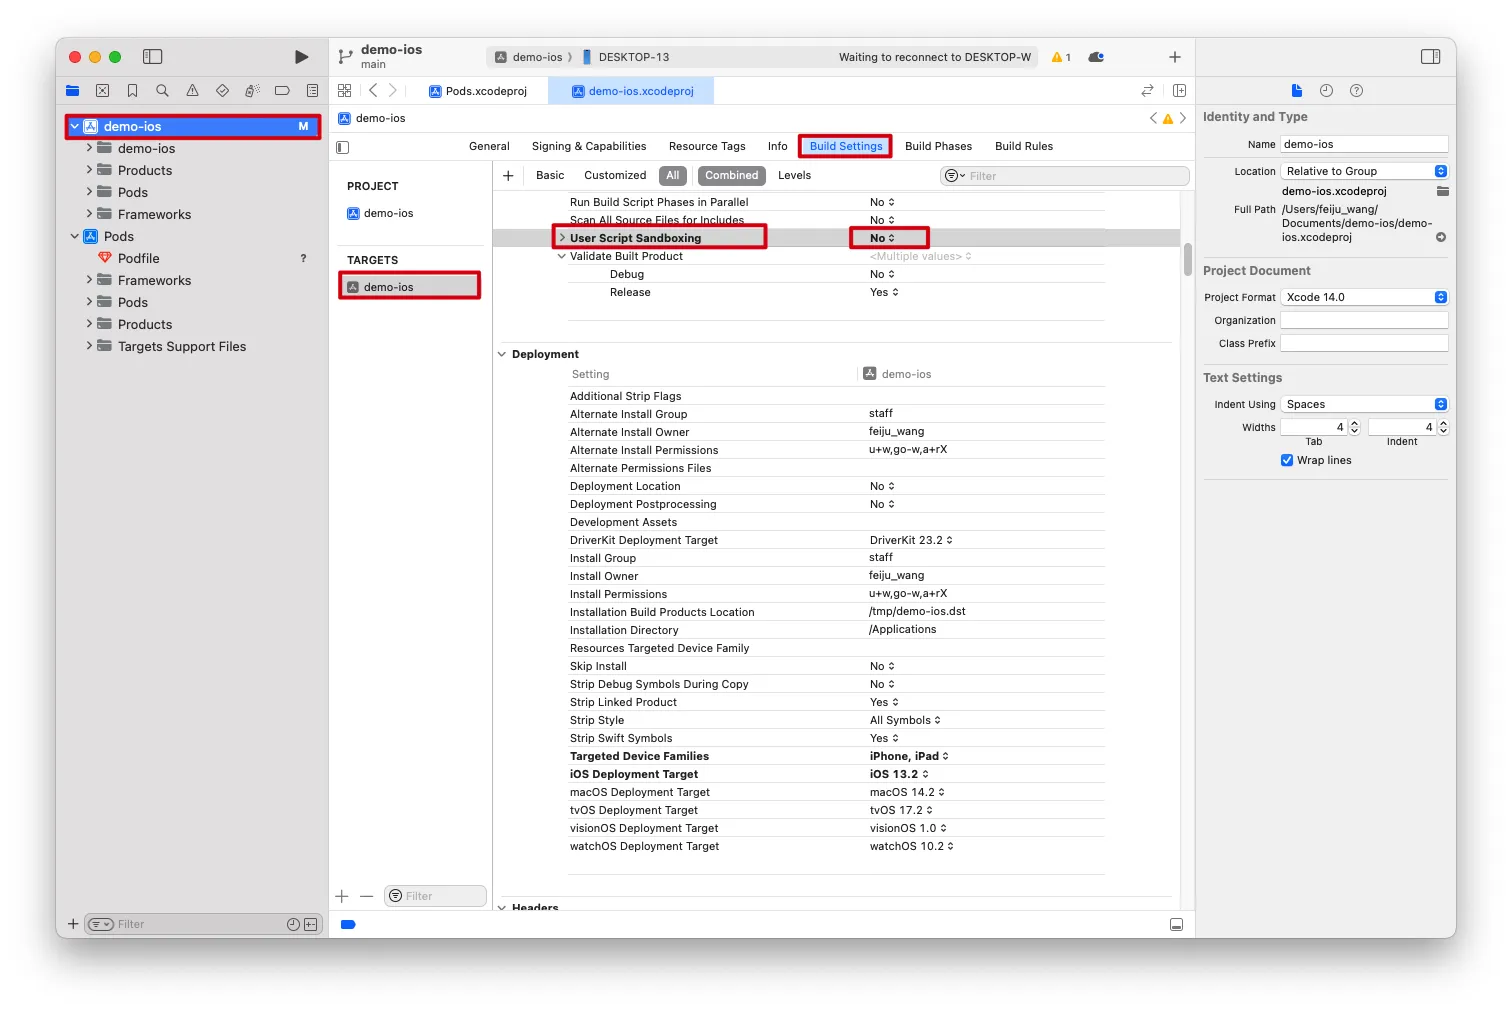Change User Script Sandboxing value popup

pyautogui.click(x=882, y=238)
